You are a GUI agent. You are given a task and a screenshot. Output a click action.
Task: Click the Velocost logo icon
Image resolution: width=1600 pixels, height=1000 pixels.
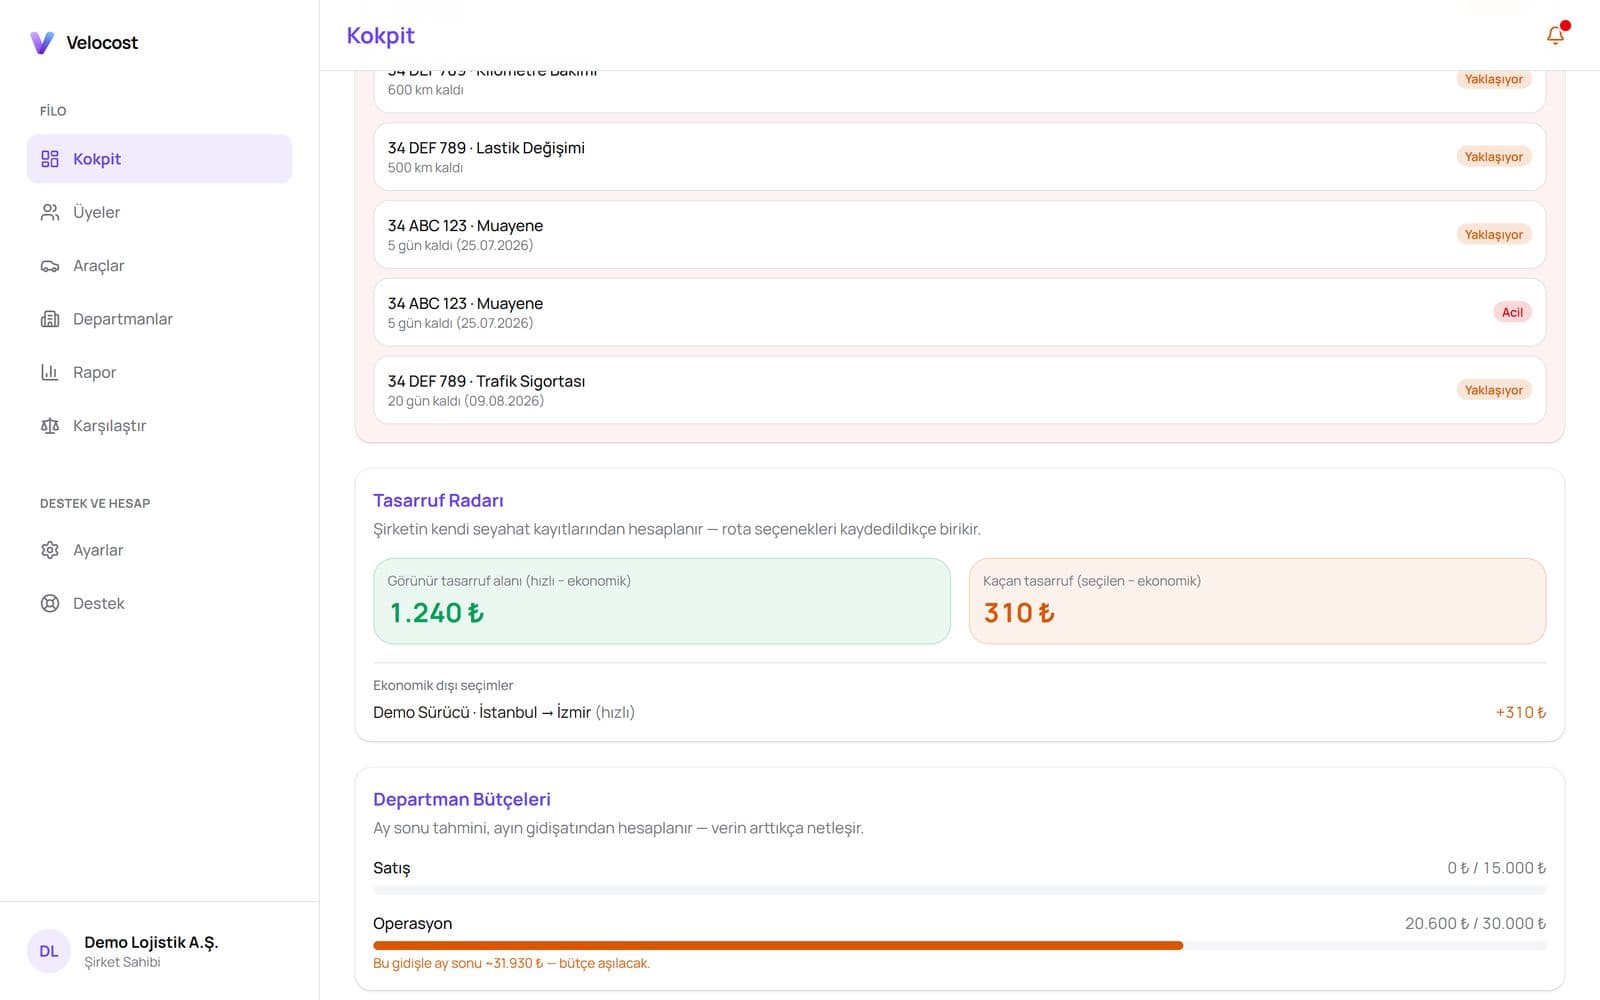(42, 42)
